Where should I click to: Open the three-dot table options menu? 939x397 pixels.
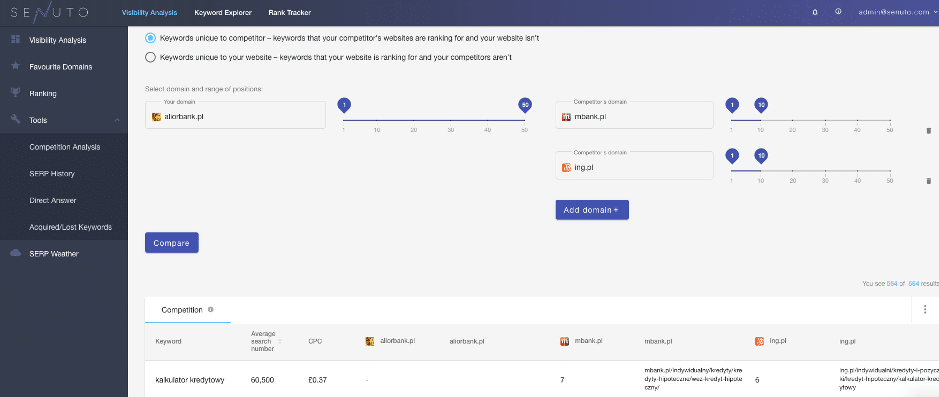click(925, 310)
